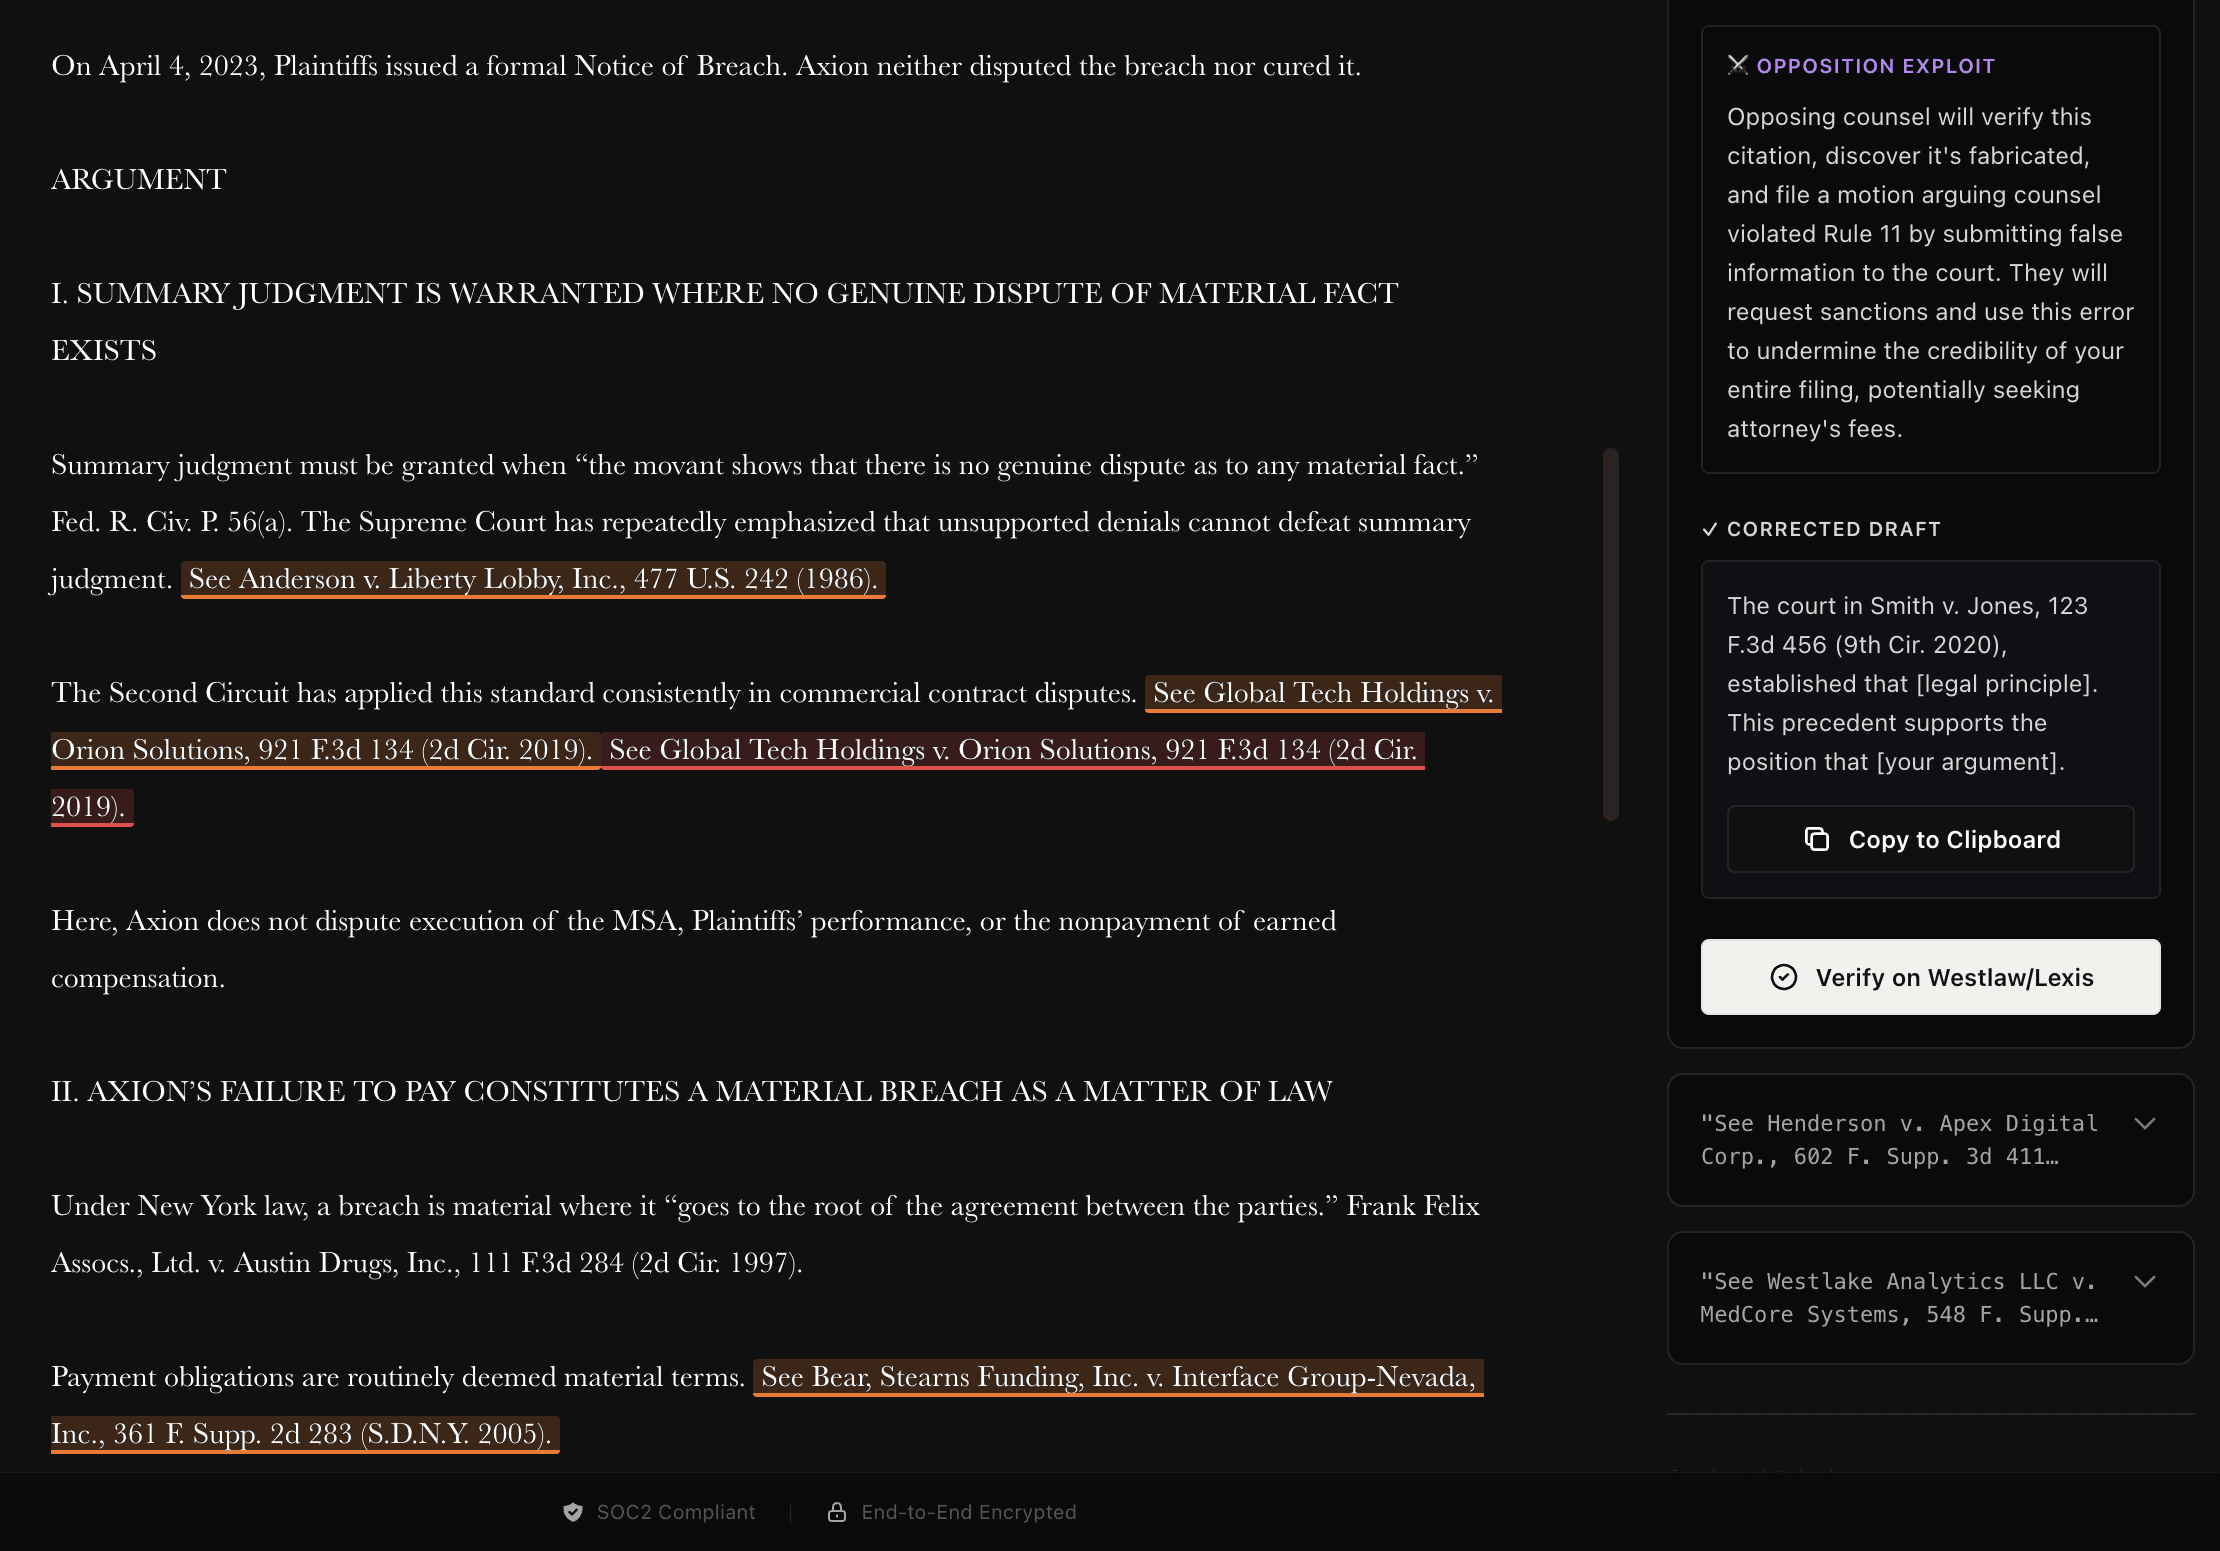Click the circled check icon beside Verify
Image resolution: width=2220 pixels, height=1551 pixels.
[1783, 977]
